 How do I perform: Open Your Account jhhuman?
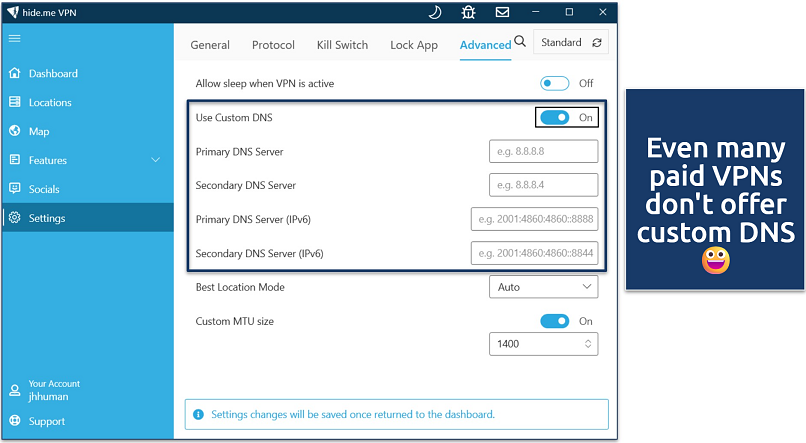pyautogui.click(x=54, y=390)
